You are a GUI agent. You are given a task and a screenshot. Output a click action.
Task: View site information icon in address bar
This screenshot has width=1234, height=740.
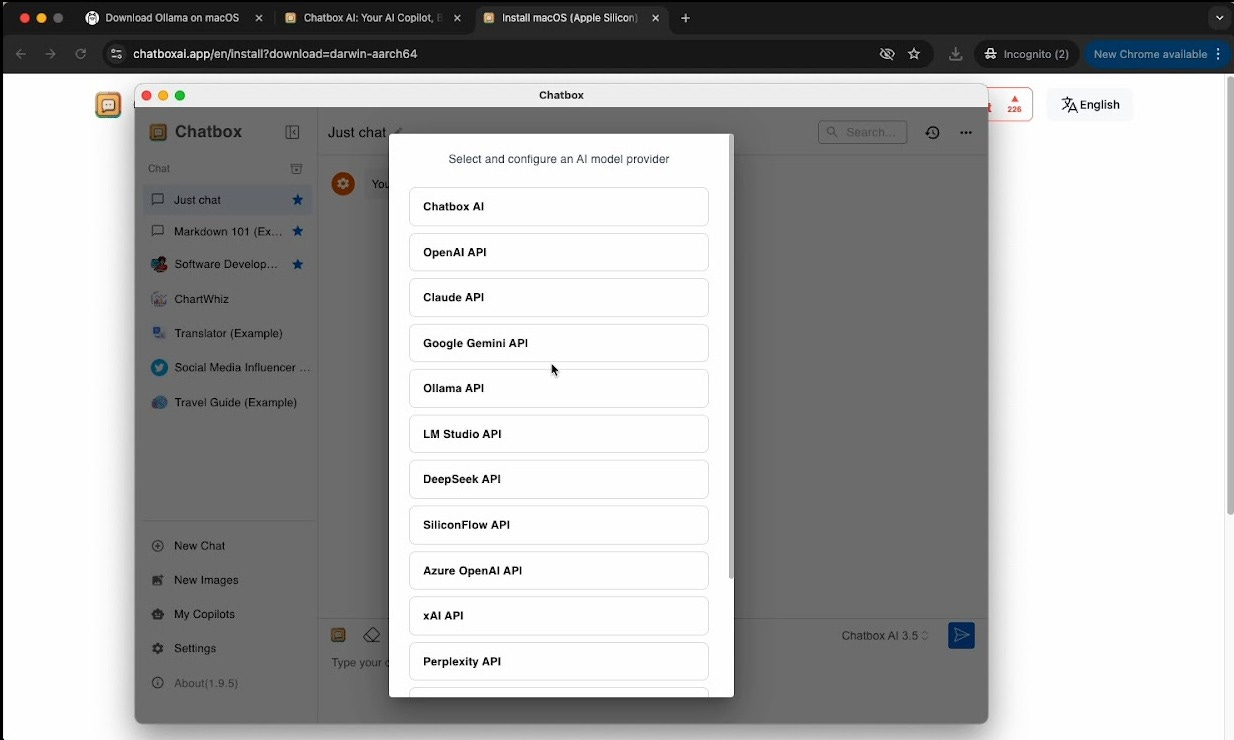pos(117,54)
